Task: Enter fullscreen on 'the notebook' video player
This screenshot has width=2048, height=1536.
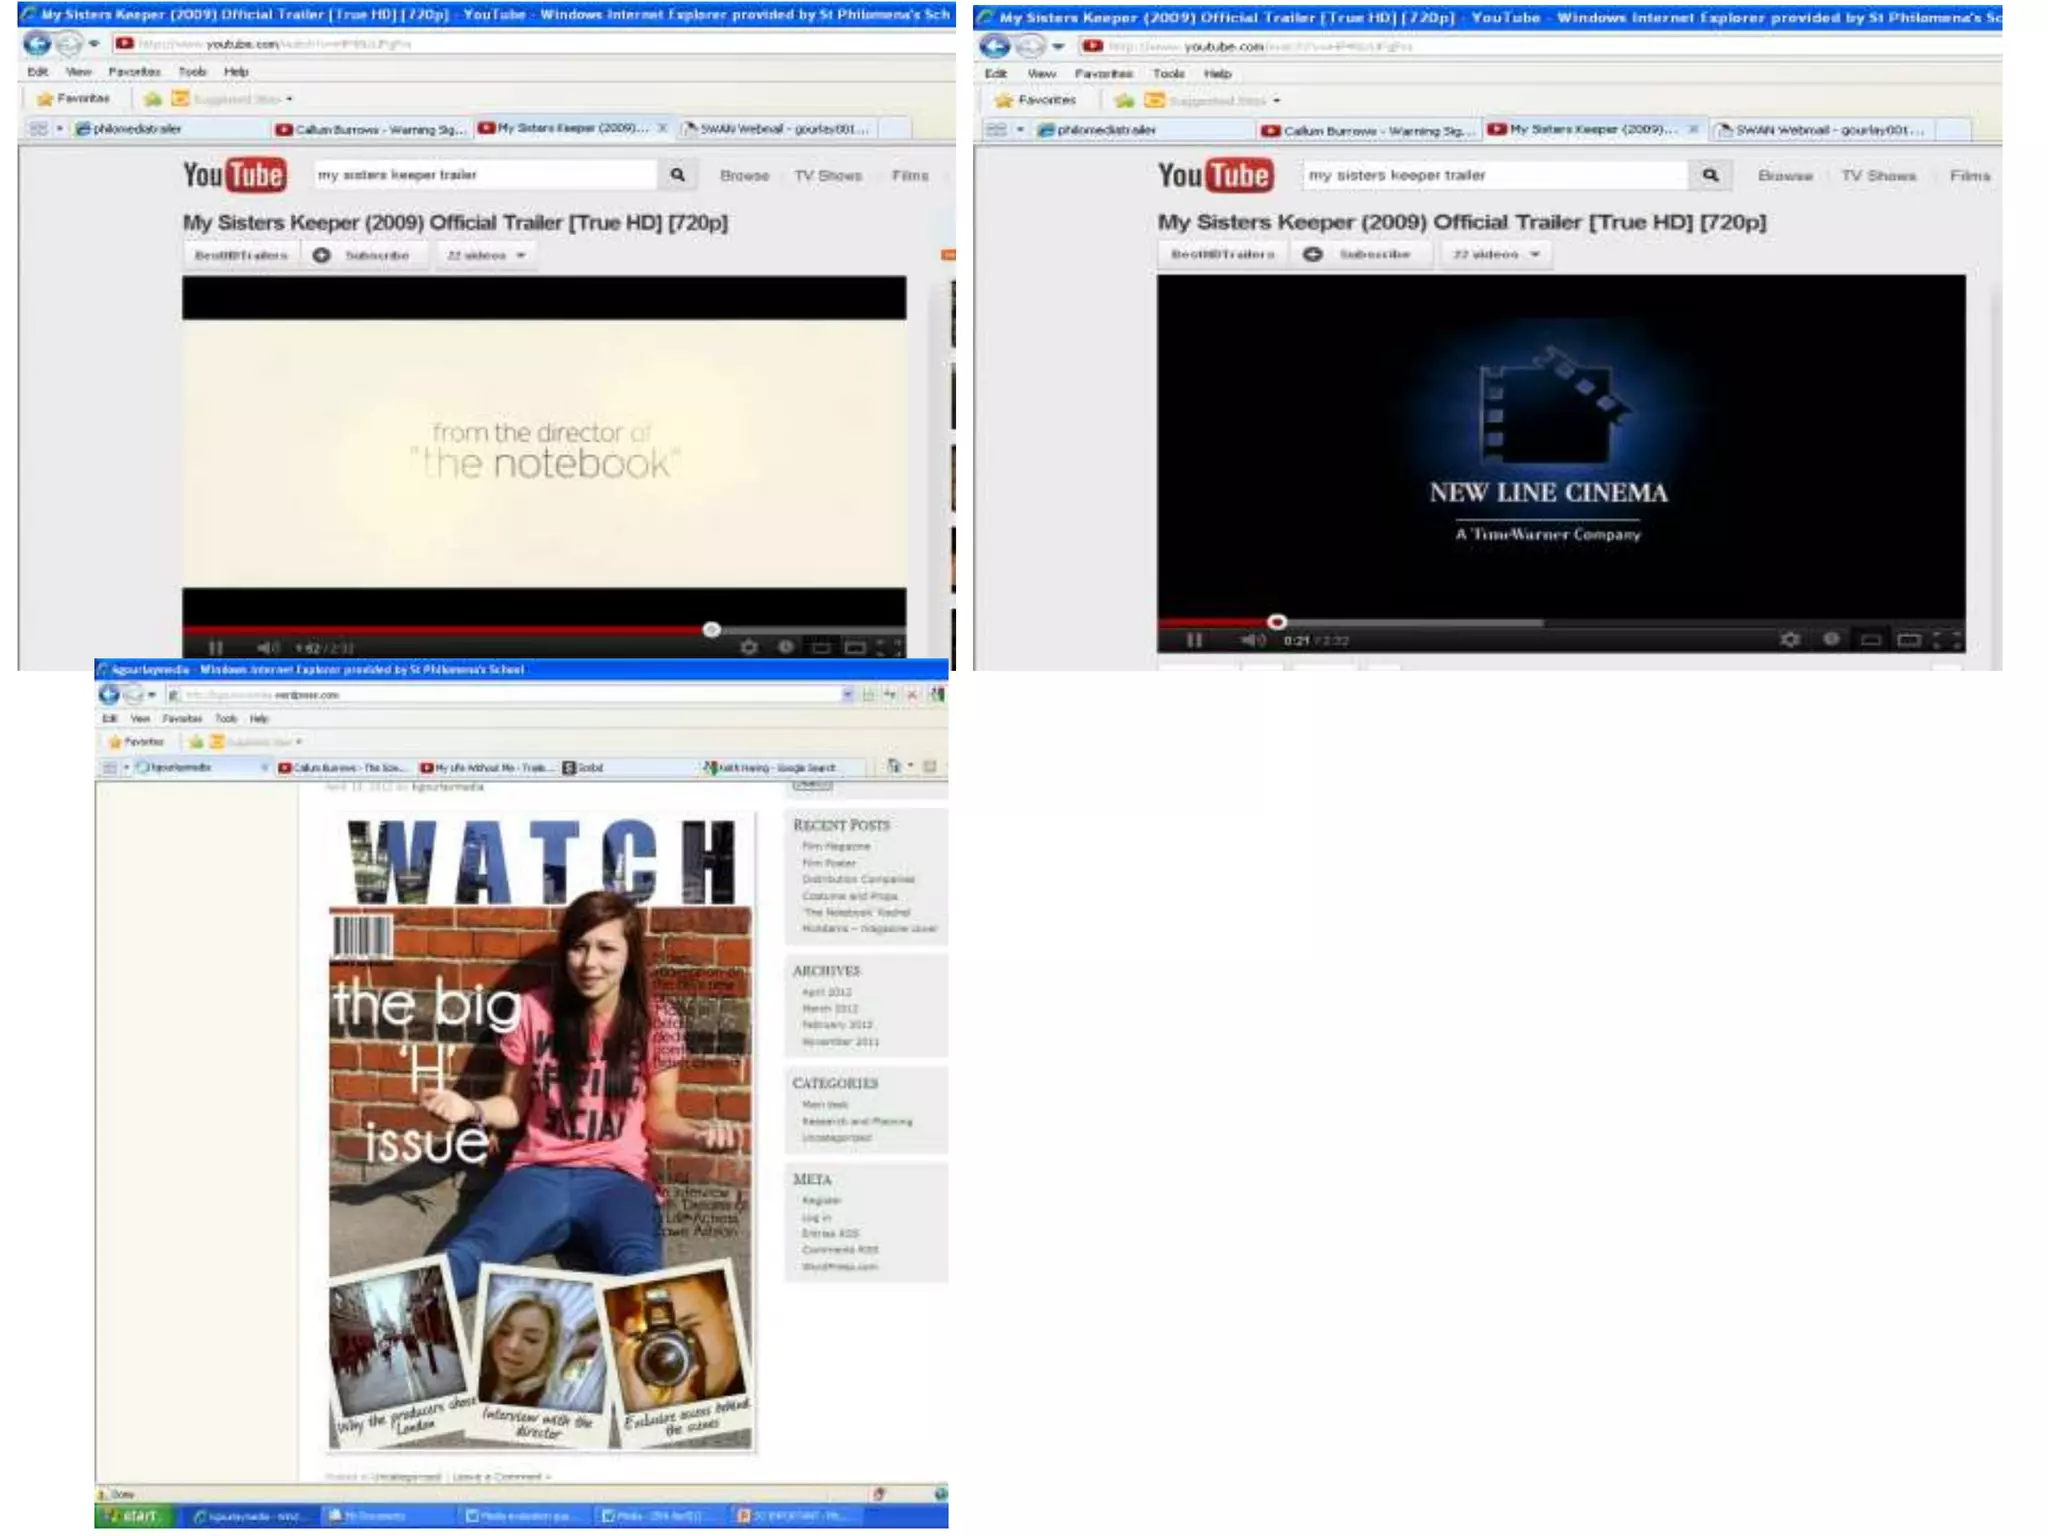Action: (889, 647)
